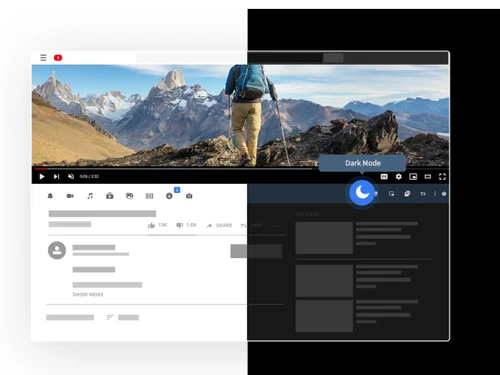Open the three-dot more actions menu

pyautogui.click(x=276, y=226)
